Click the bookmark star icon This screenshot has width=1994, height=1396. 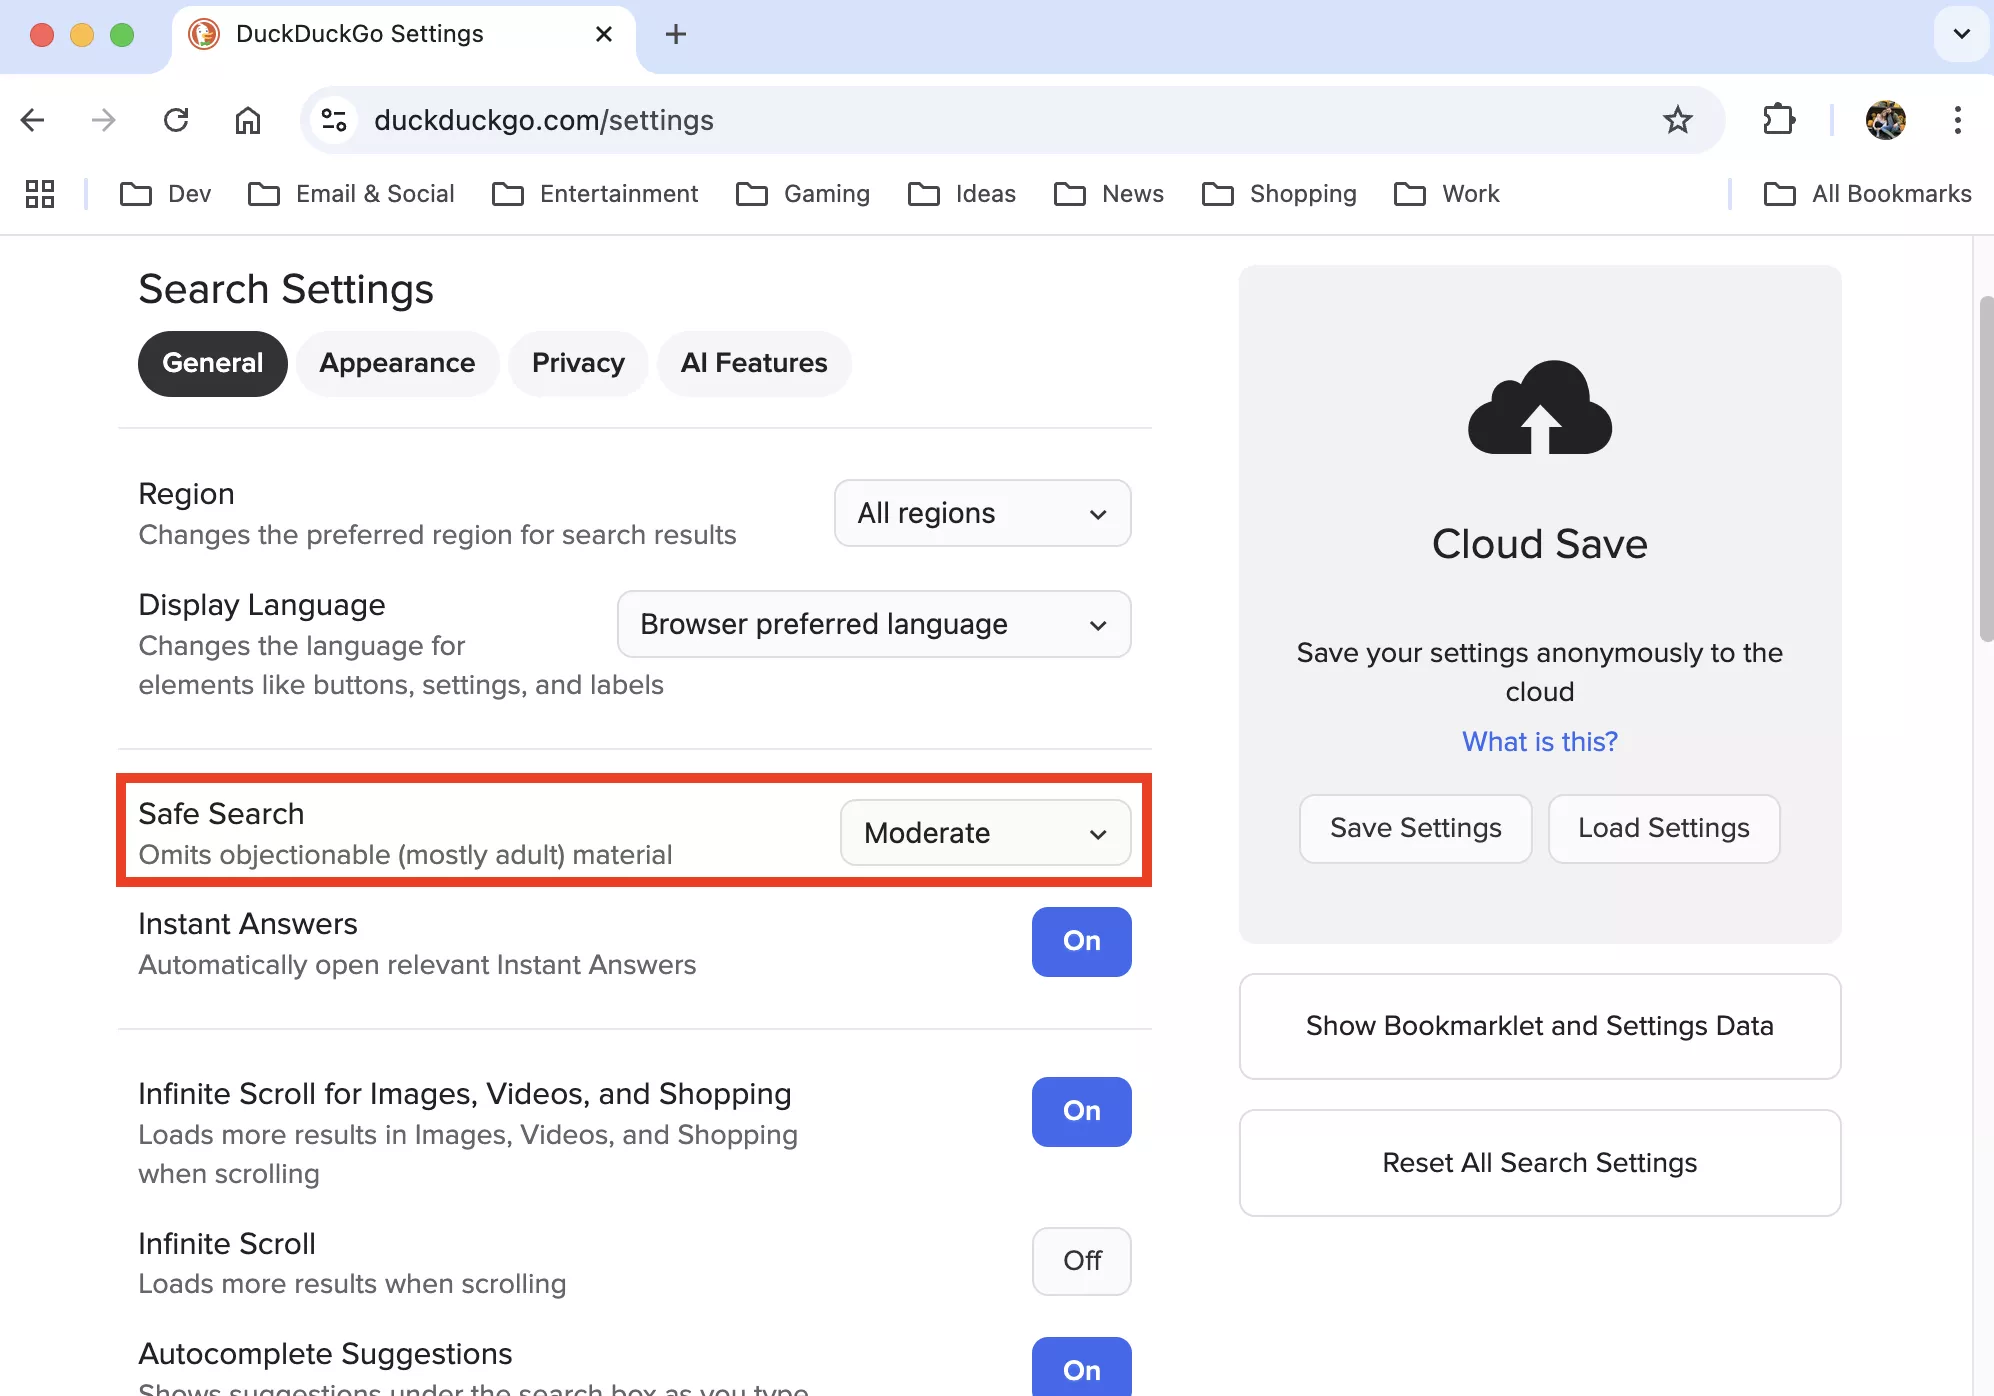click(x=1677, y=120)
